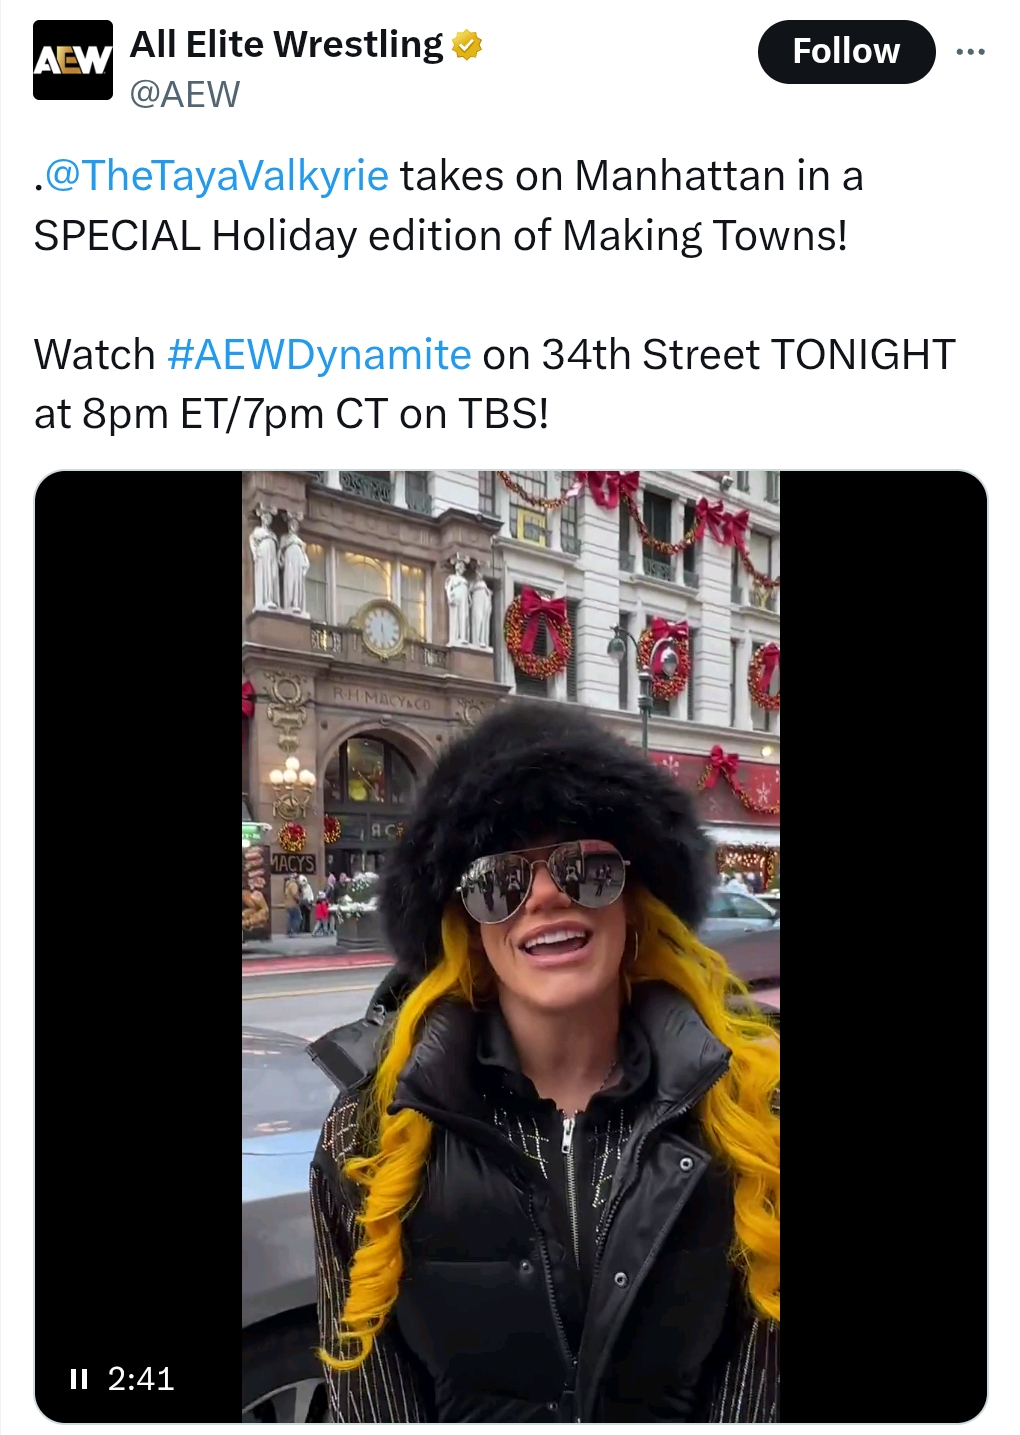The image size is (1020, 1435).
Task: Open the AEW profile avatar
Action: 73,60
